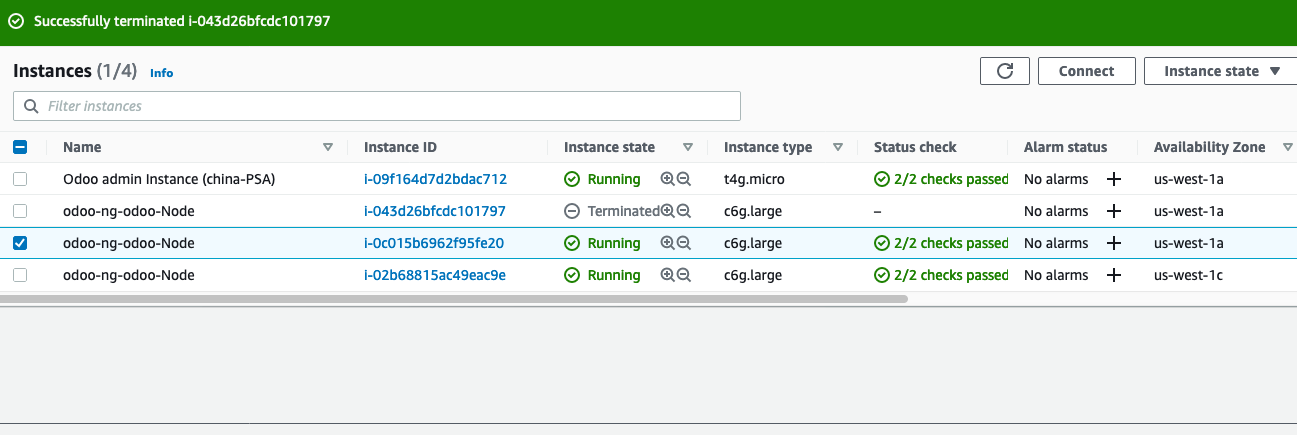Zoom out on Odoo admin Instance state
The width and height of the screenshot is (1297, 435).
(x=684, y=180)
